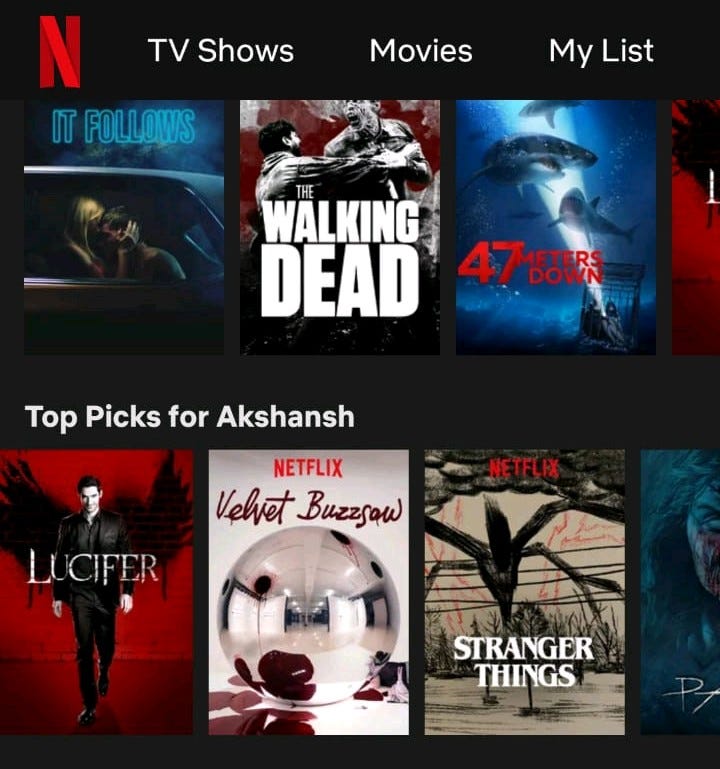Tap the Netflix N logo
Viewport: 720px width, 769px height.
pyautogui.click(x=60, y=51)
